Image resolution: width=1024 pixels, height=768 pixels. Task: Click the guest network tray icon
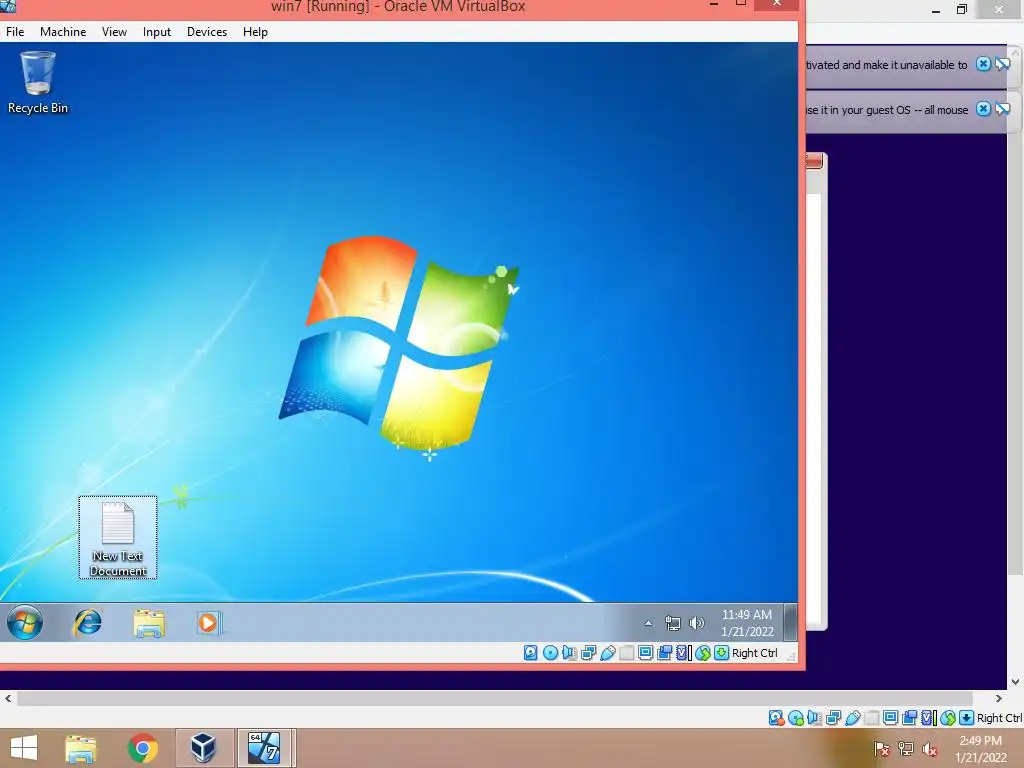673,623
